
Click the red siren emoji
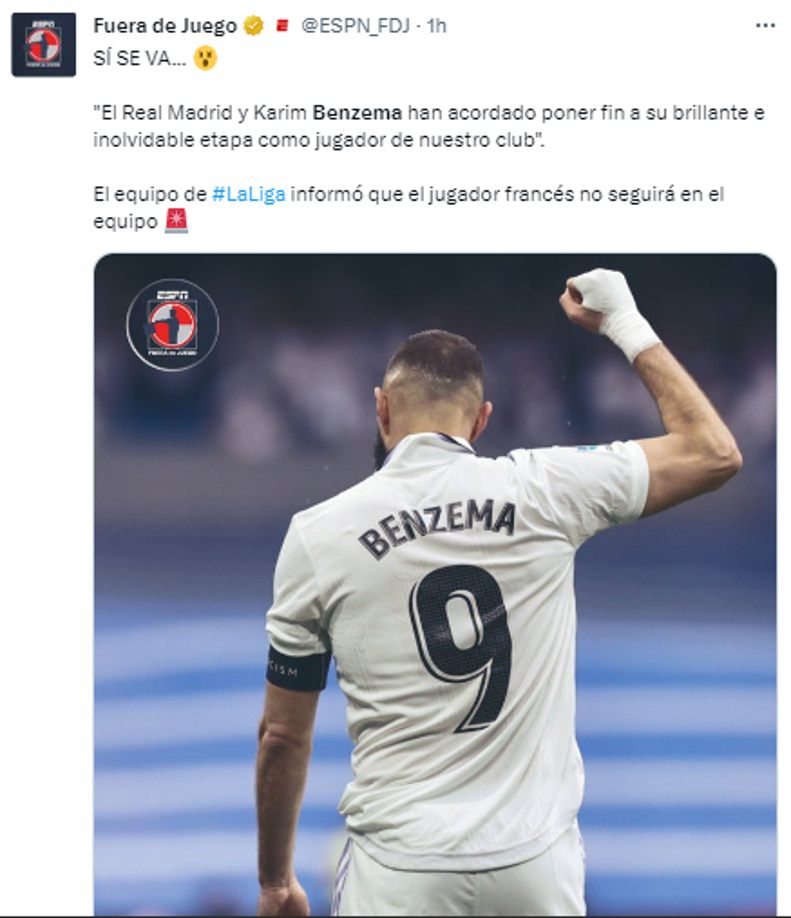(x=176, y=221)
